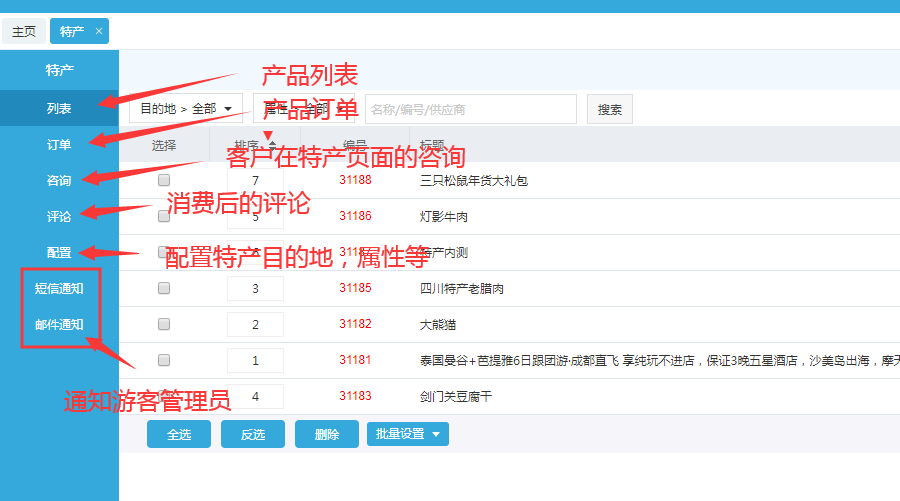Click the 全选 button

[179, 434]
